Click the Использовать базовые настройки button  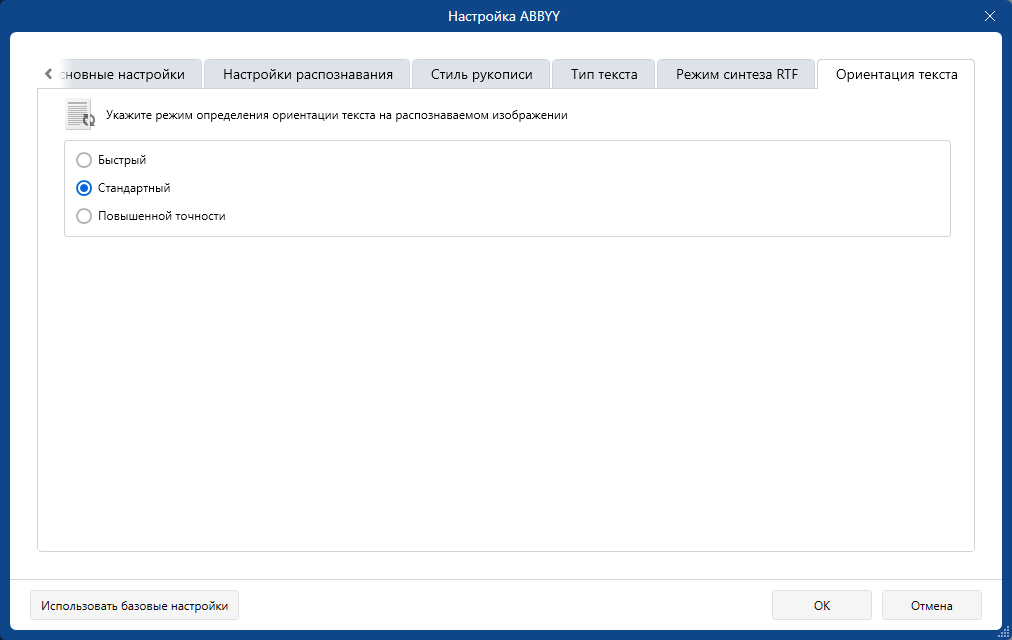134,605
